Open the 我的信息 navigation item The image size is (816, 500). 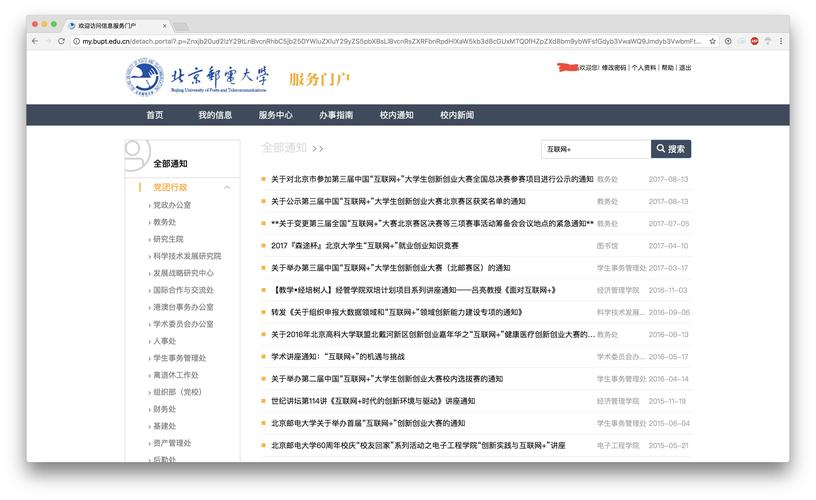pyautogui.click(x=215, y=115)
